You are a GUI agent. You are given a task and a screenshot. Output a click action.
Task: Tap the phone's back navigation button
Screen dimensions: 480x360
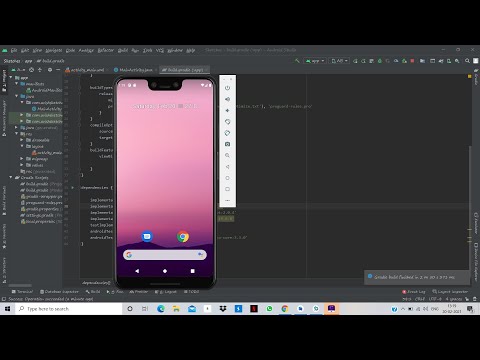pos(137,271)
